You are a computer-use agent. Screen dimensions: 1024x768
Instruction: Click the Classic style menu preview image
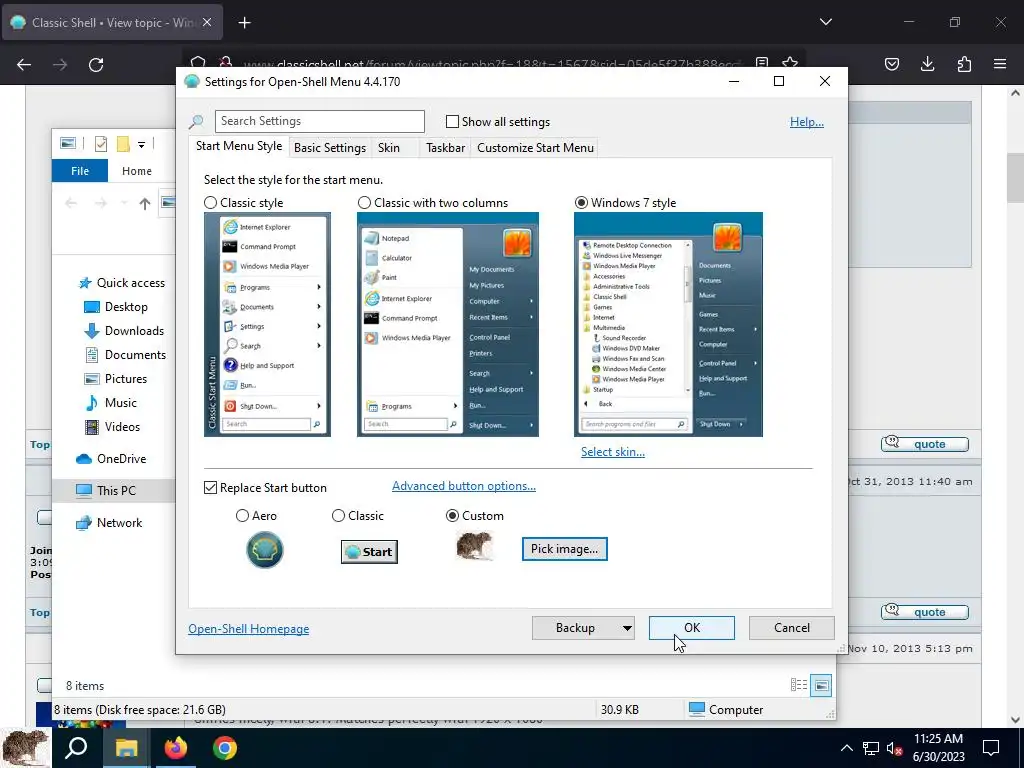267,325
